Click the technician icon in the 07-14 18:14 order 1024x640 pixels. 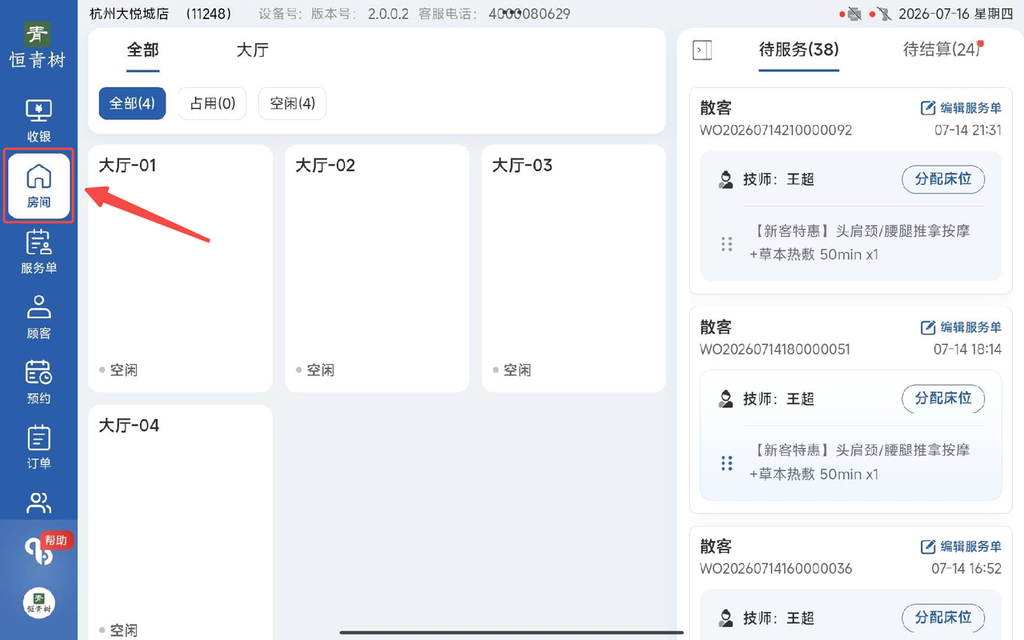(x=726, y=399)
